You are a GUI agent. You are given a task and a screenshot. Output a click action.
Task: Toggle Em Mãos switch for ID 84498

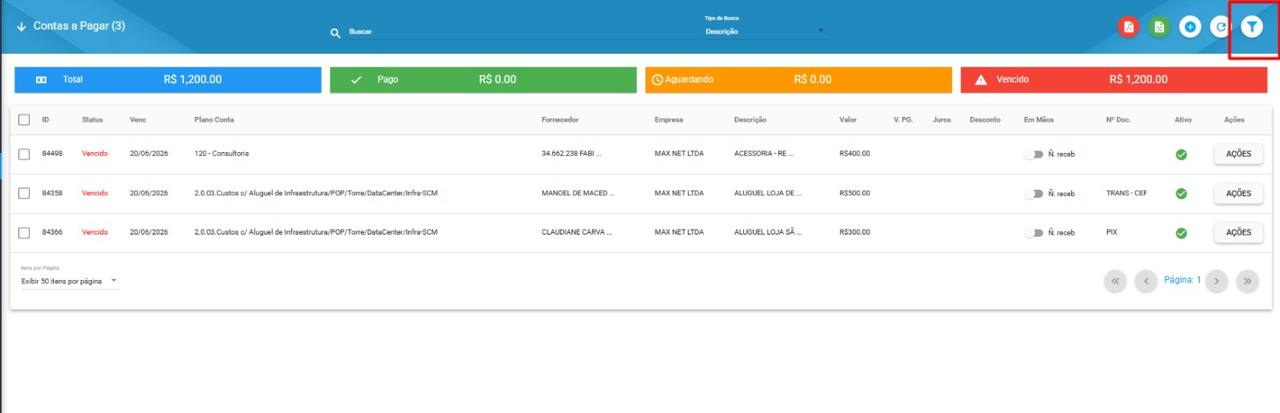pyautogui.click(x=1033, y=154)
